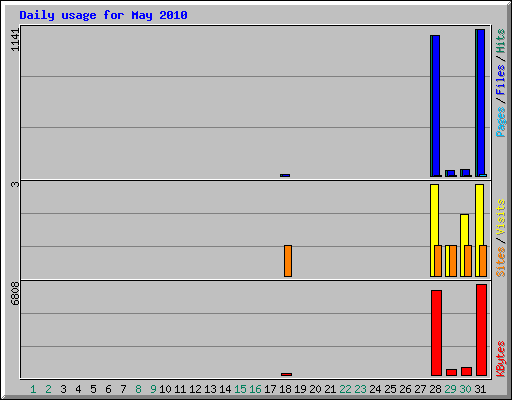Click day 1 on the x-axis
Viewport: 512px width, 400px height.
33,389
